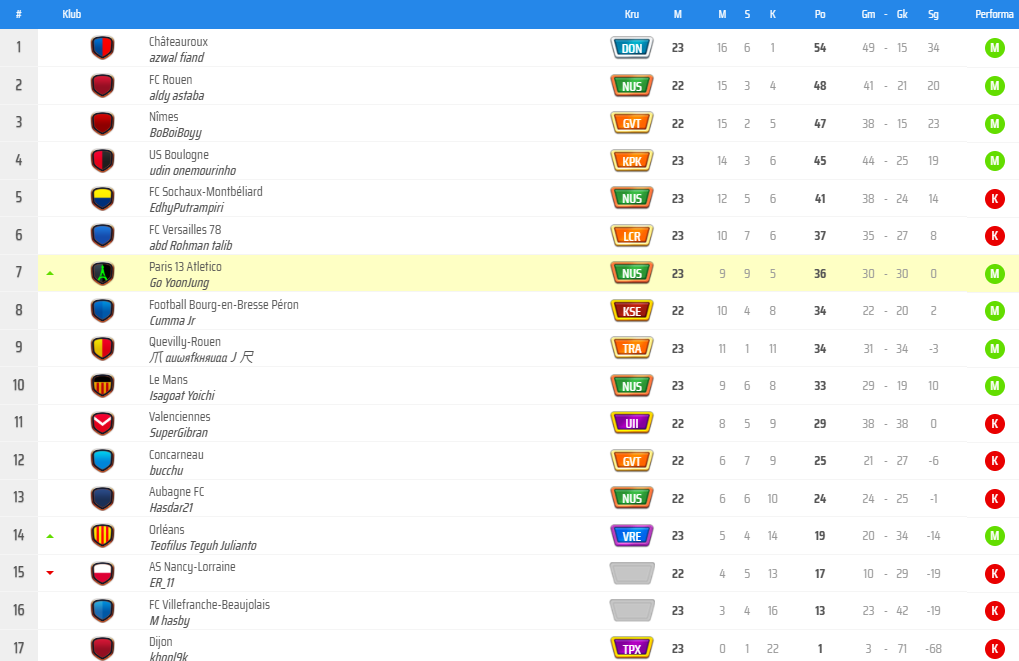1019x661 pixels.
Task: Select the UII crew badge for Valenciennes
Action: 632,424
